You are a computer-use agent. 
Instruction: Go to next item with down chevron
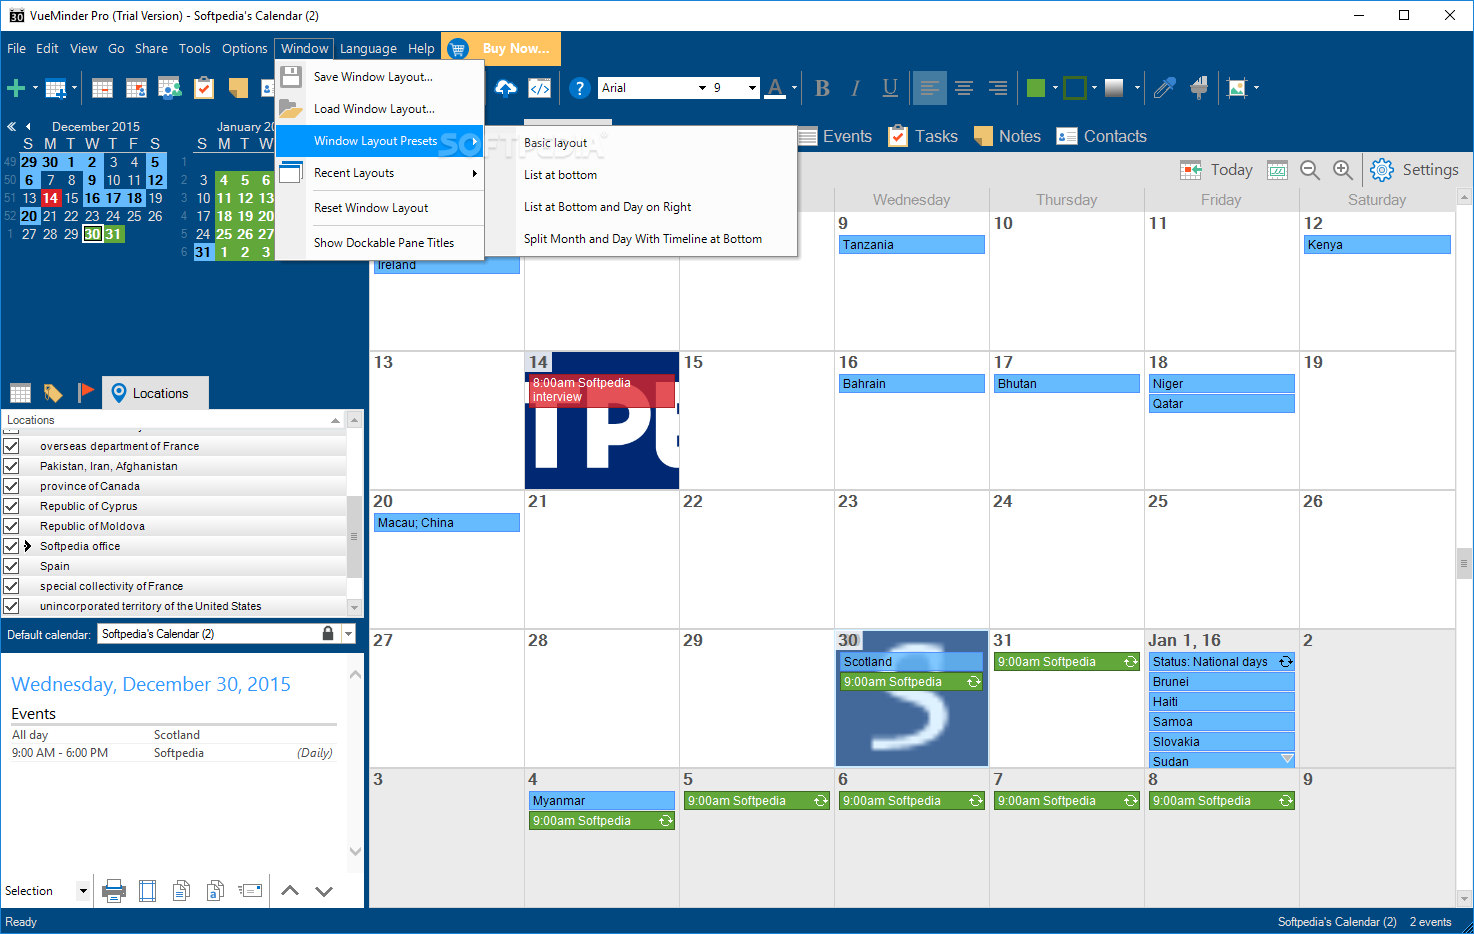(324, 890)
